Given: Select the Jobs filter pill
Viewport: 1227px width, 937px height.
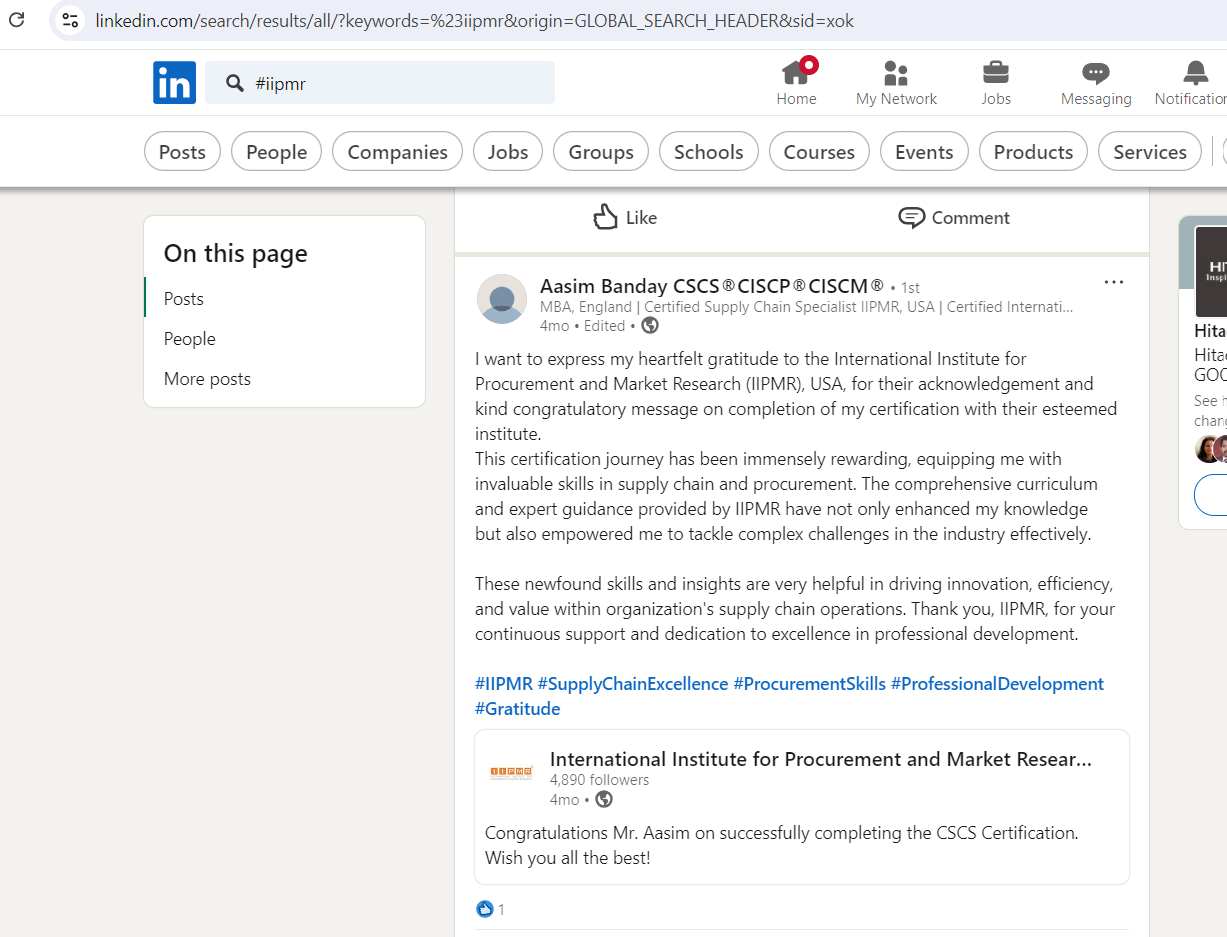Looking at the screenshot, I should 508,152.
